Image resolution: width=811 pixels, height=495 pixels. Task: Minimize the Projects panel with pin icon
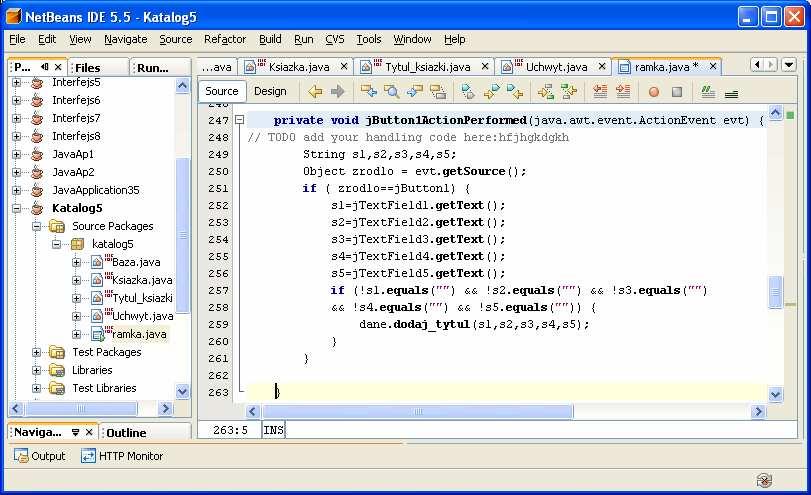(45, 67)
